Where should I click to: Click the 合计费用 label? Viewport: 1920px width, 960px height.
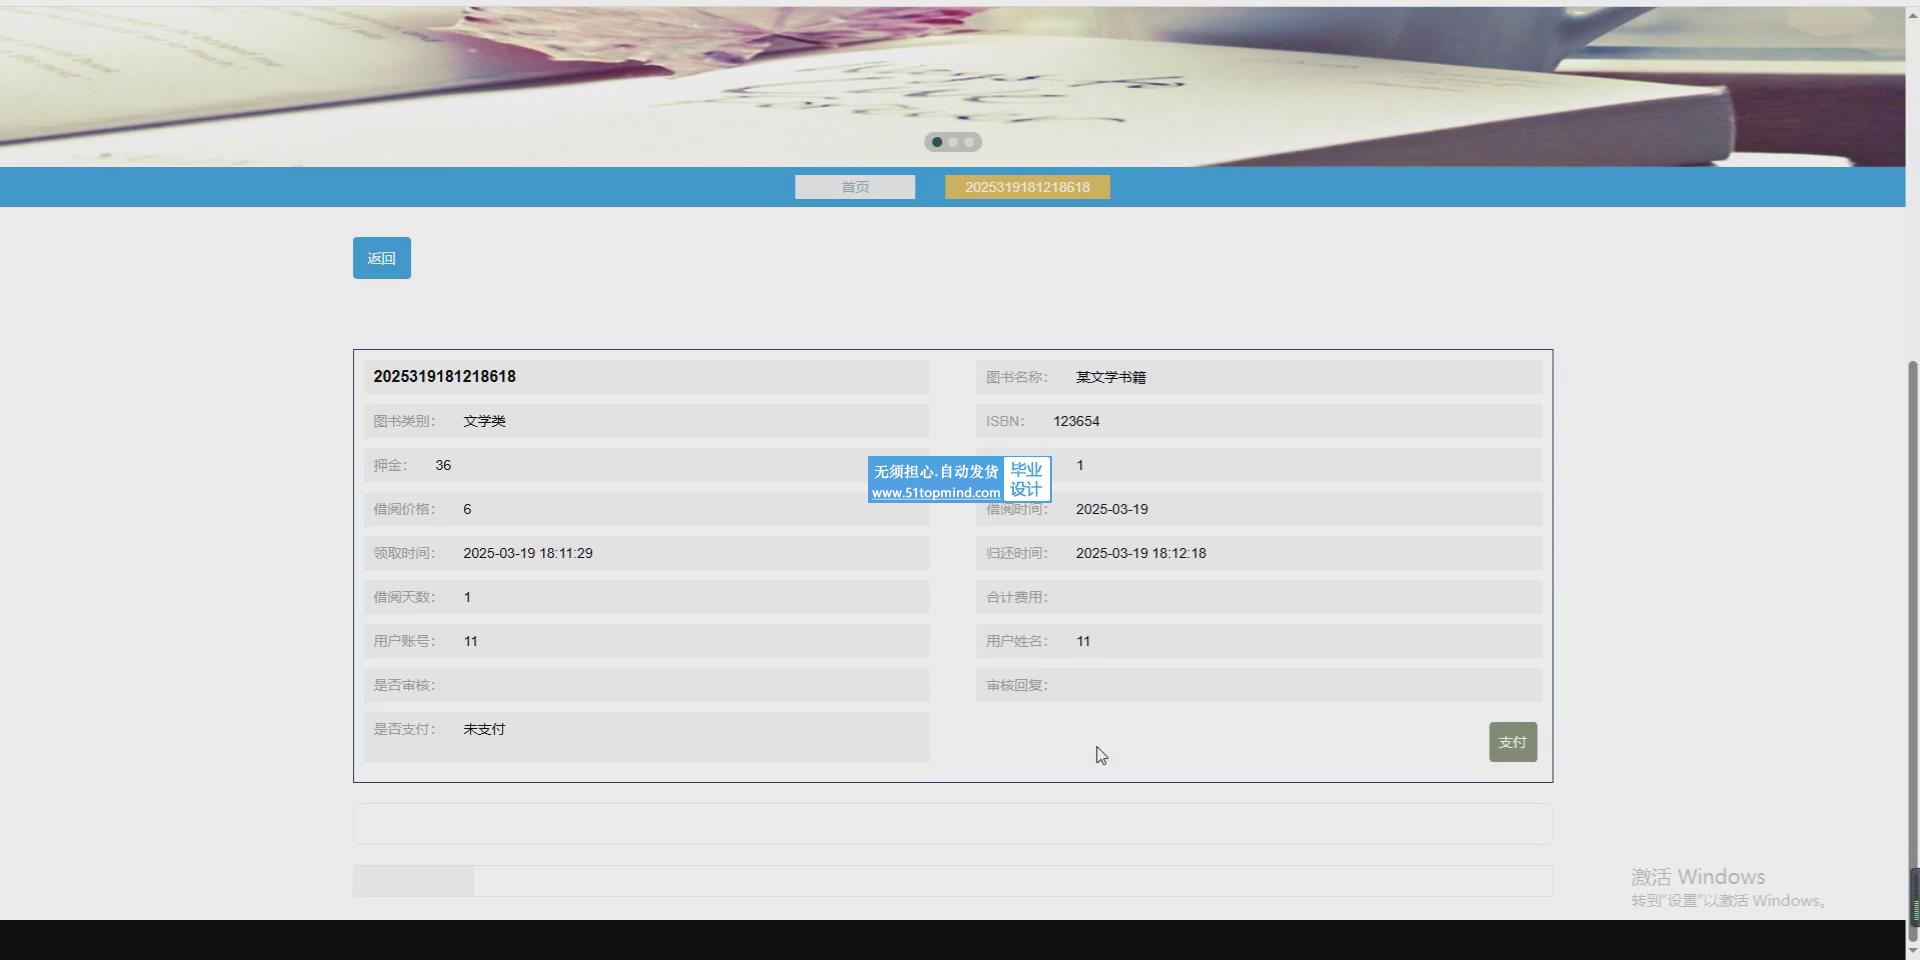pos(1017,597)
